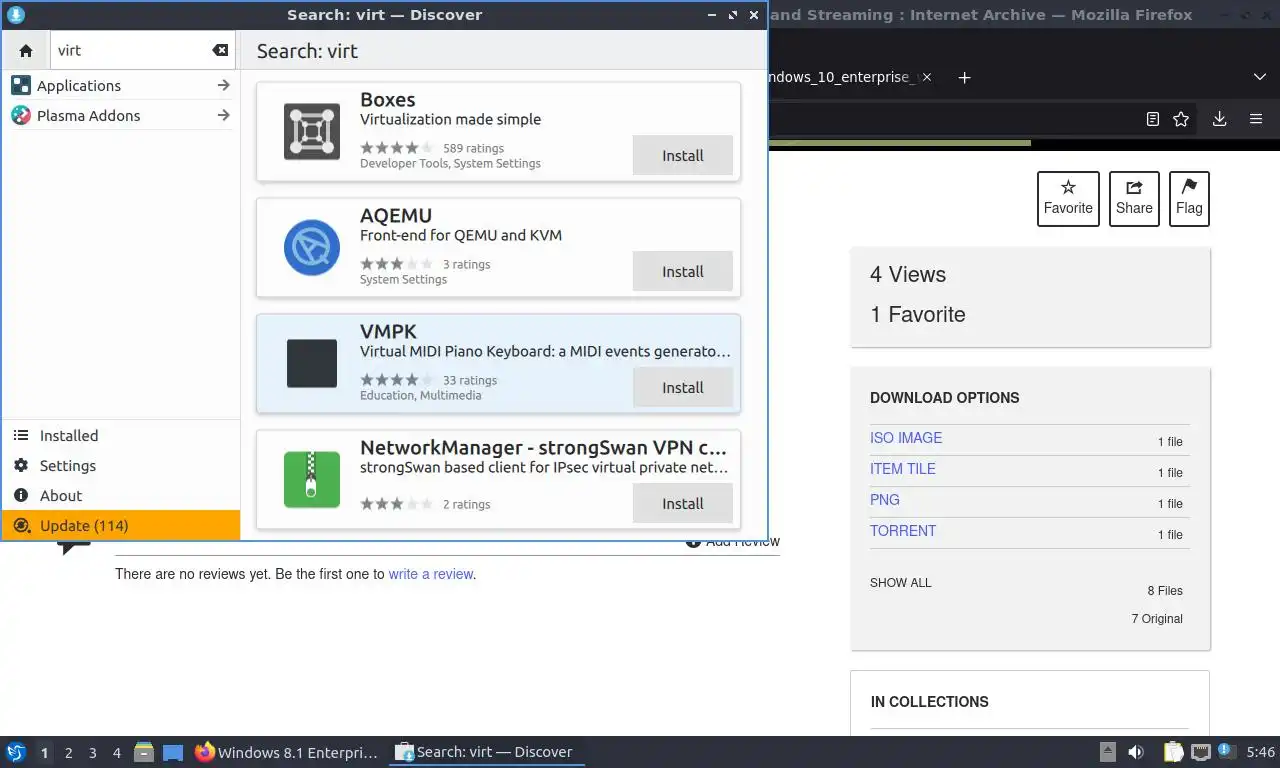Screen dimensions: 1280x768
Task: Clear the 'virt' search text
Action: tap(220, 51)
